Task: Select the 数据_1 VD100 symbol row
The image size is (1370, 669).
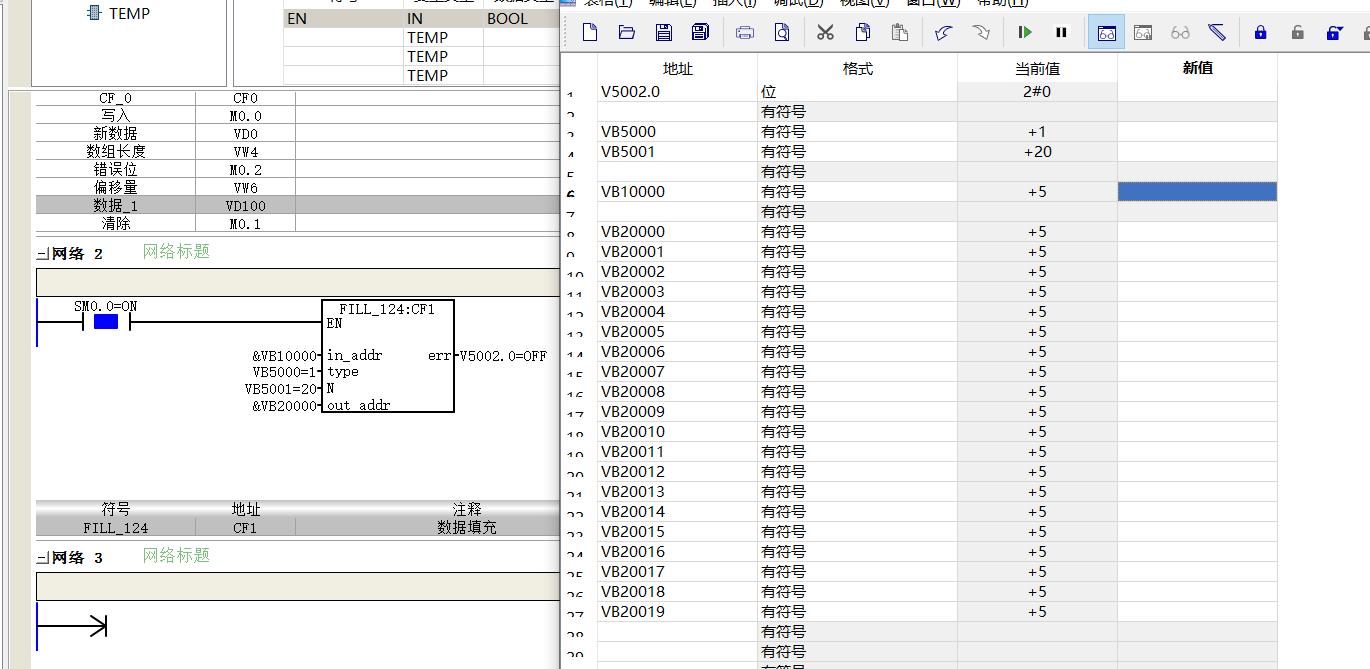Action: pos(298,205)
